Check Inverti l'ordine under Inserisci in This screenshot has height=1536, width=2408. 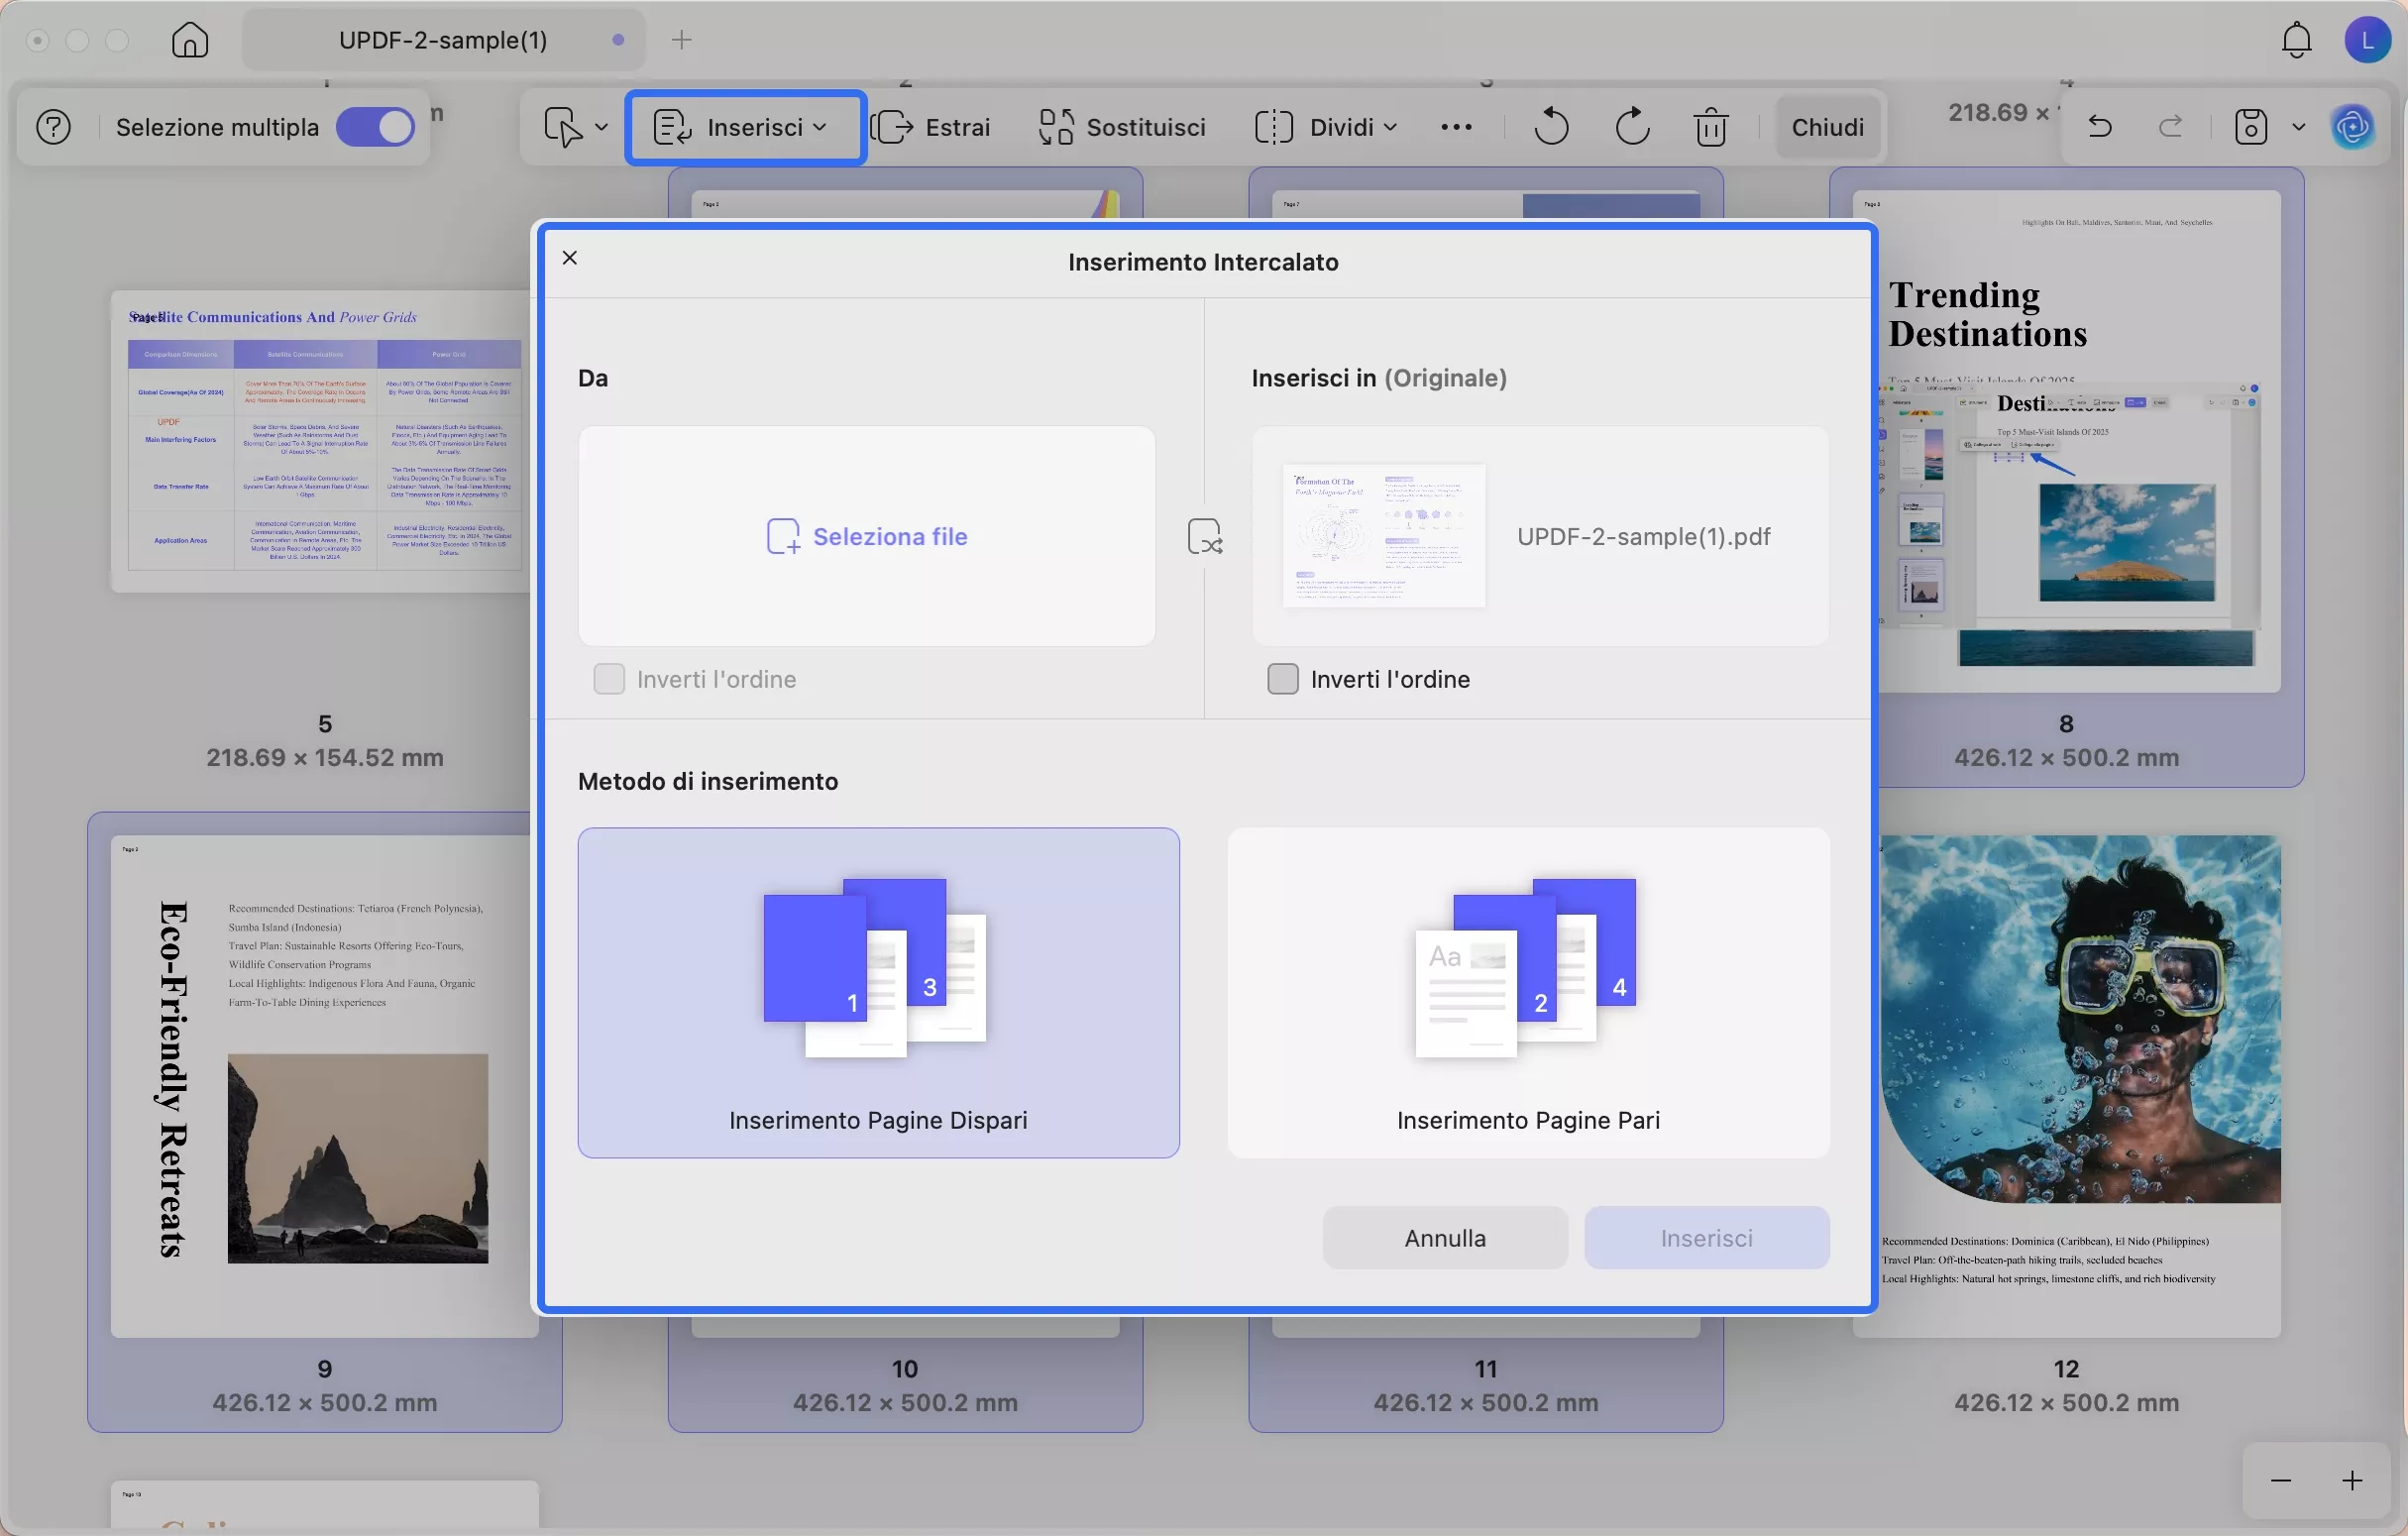pyautogui.click(x=1283, y=679)
